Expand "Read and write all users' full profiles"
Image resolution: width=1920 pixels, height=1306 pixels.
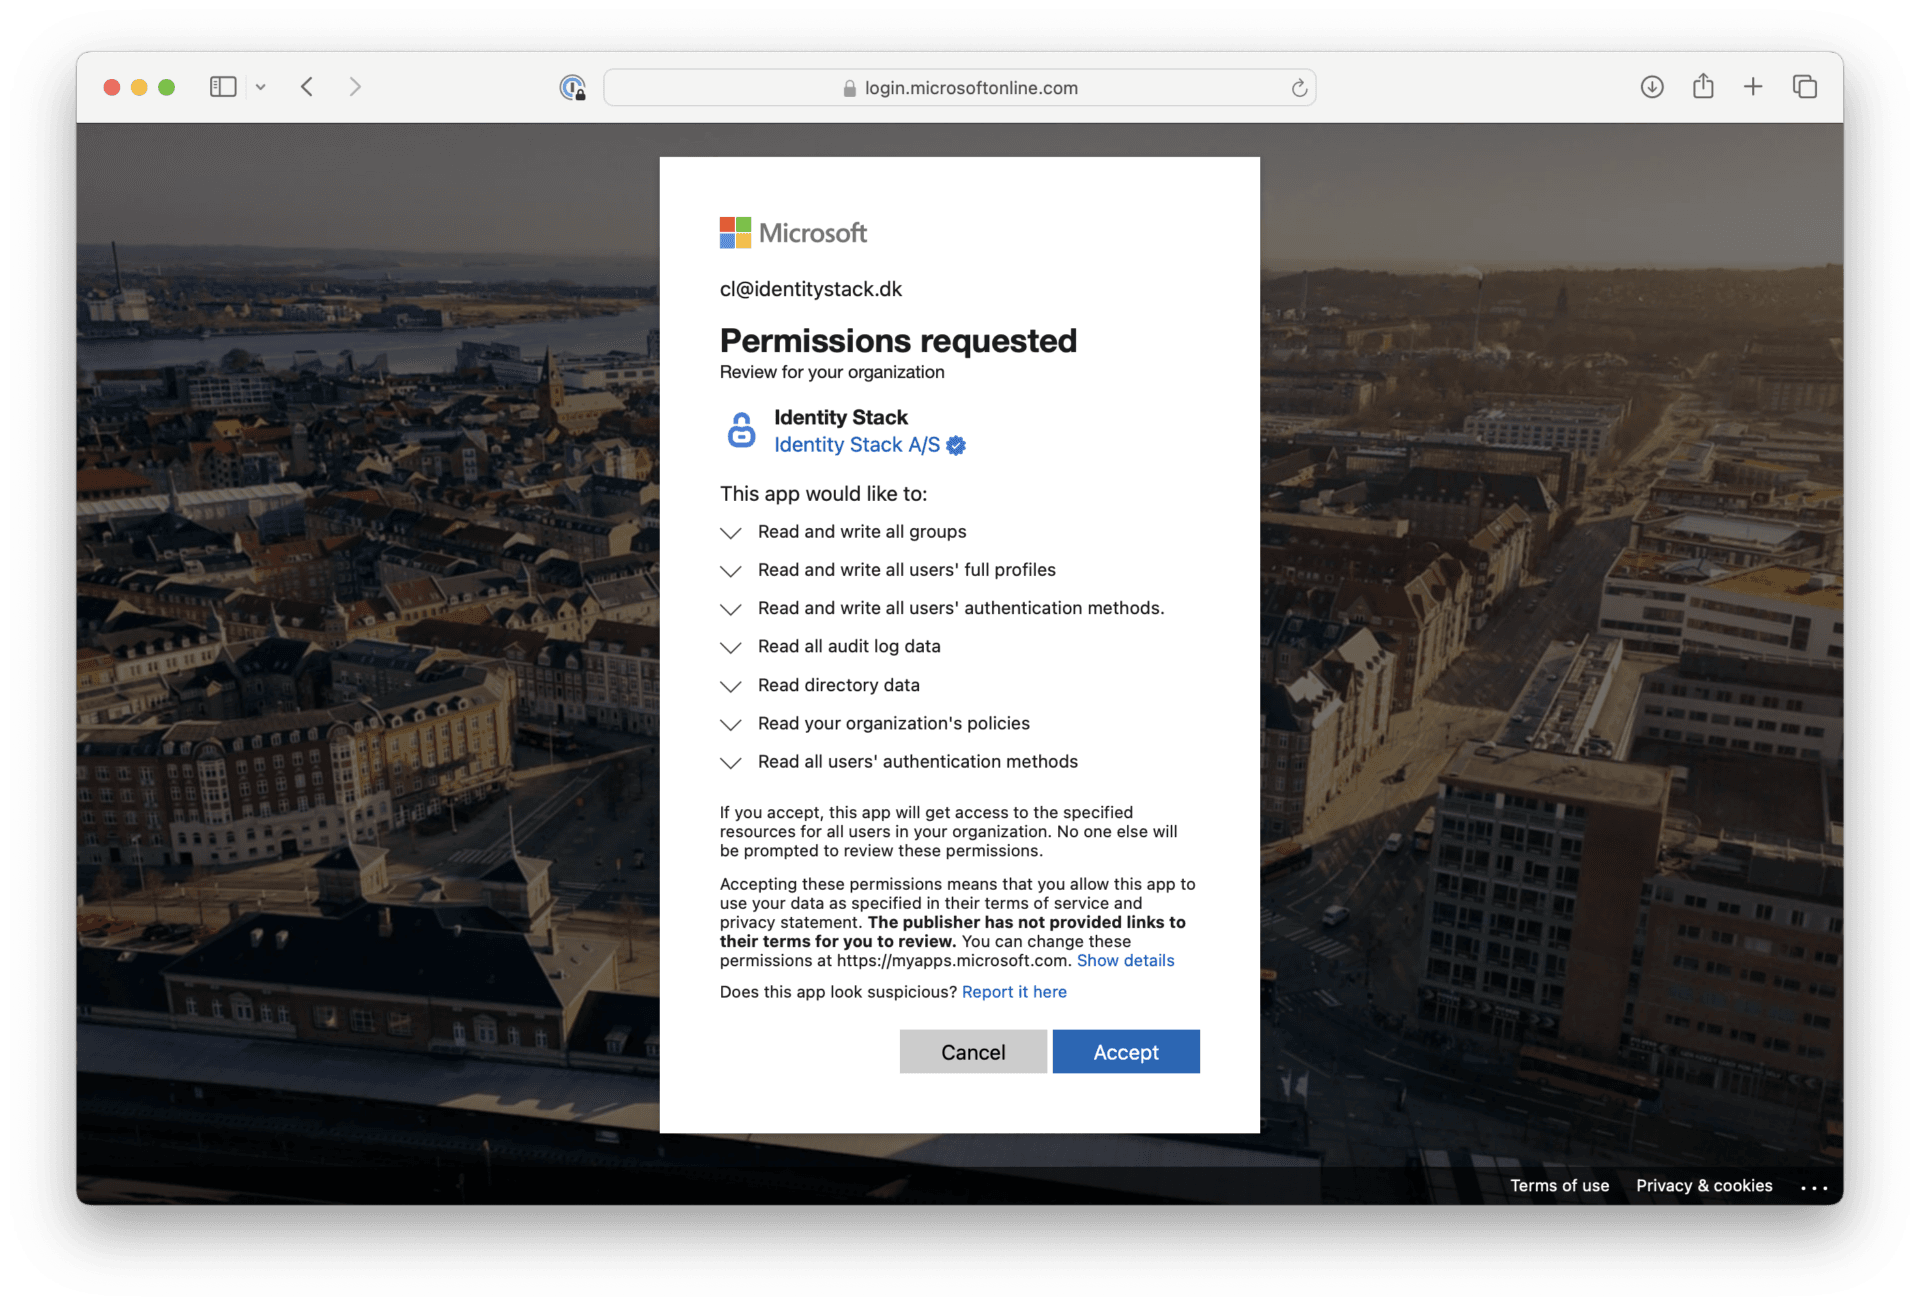[x=731, y=571]
